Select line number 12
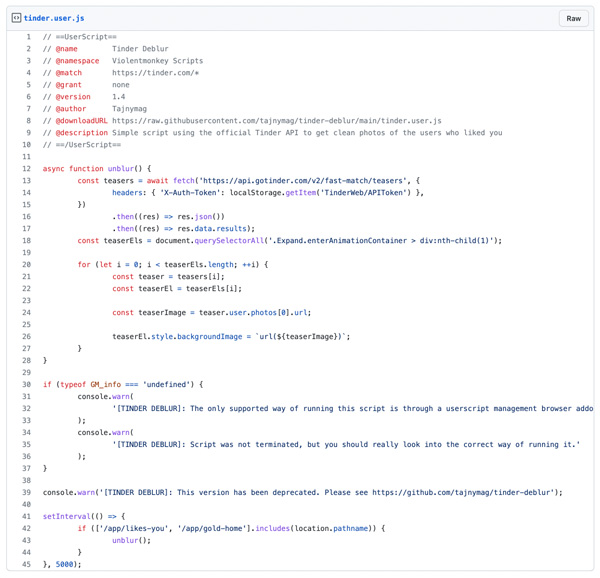This screenshot has height=578, width=600. coord(26,169)
